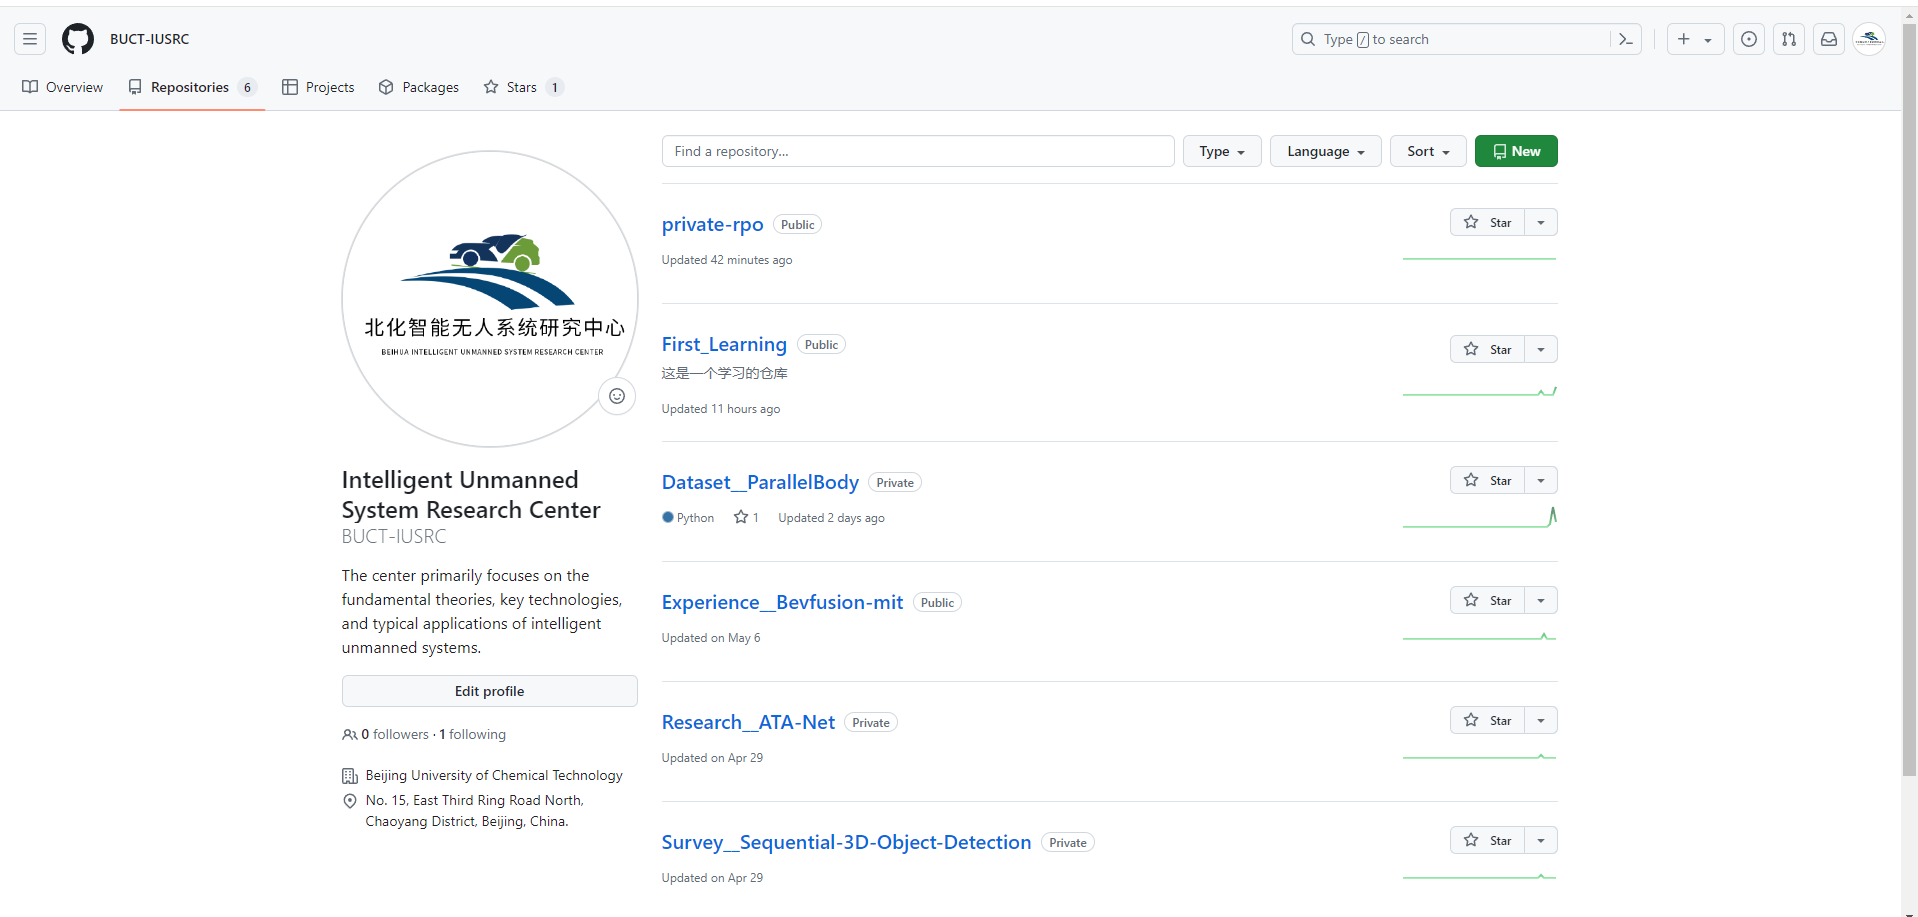This screenshot has width=1918, height=917.
Task: Open the hamburger navigation menu
Action: click(30, 39)
